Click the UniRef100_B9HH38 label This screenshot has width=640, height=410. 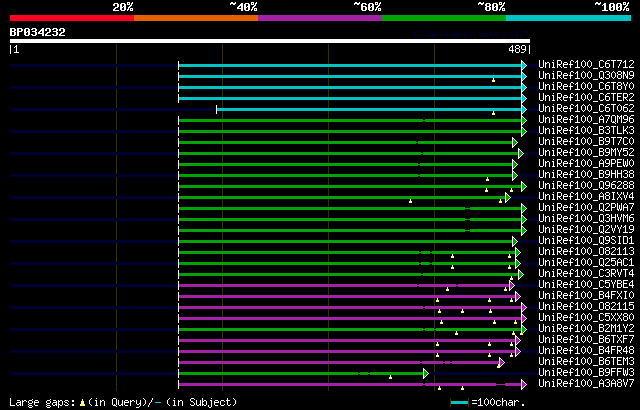point(586,174)
